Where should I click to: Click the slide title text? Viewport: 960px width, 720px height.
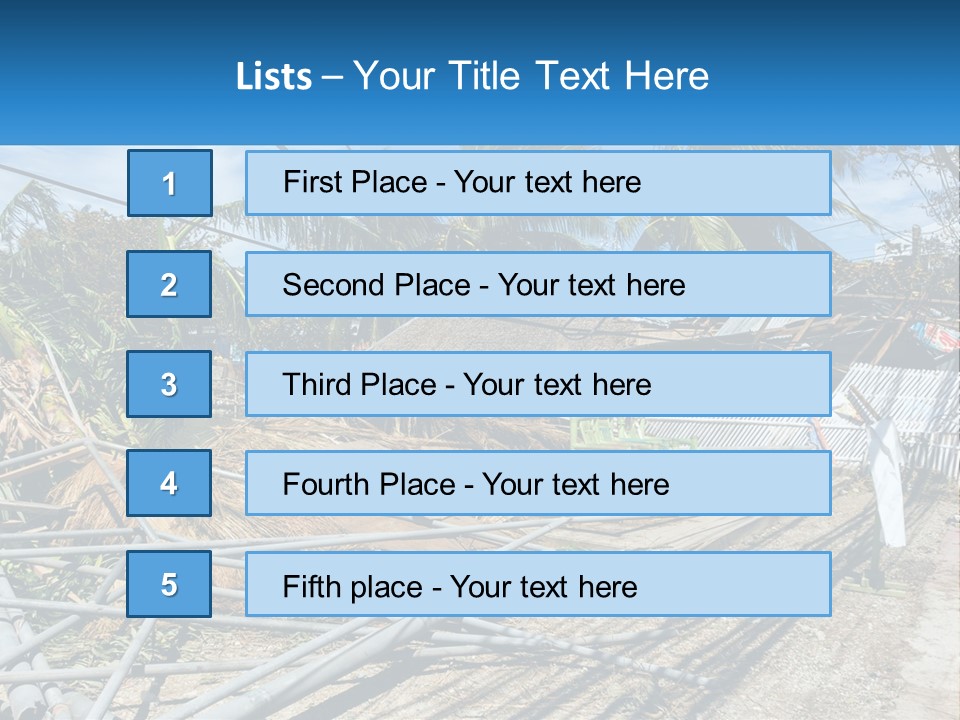[x=472, y=76]
